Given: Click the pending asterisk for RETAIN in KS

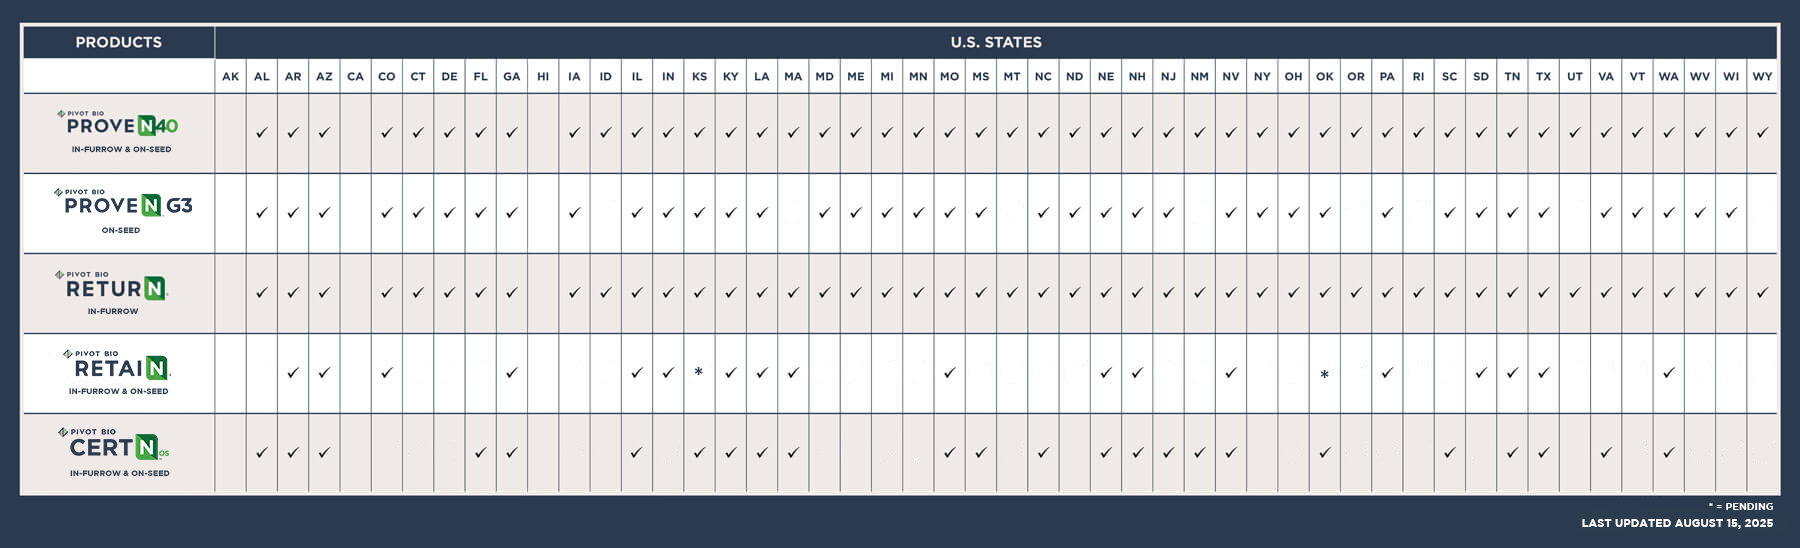Looking at the screenshot, I should pyautogui.click(x=699, y=372).
